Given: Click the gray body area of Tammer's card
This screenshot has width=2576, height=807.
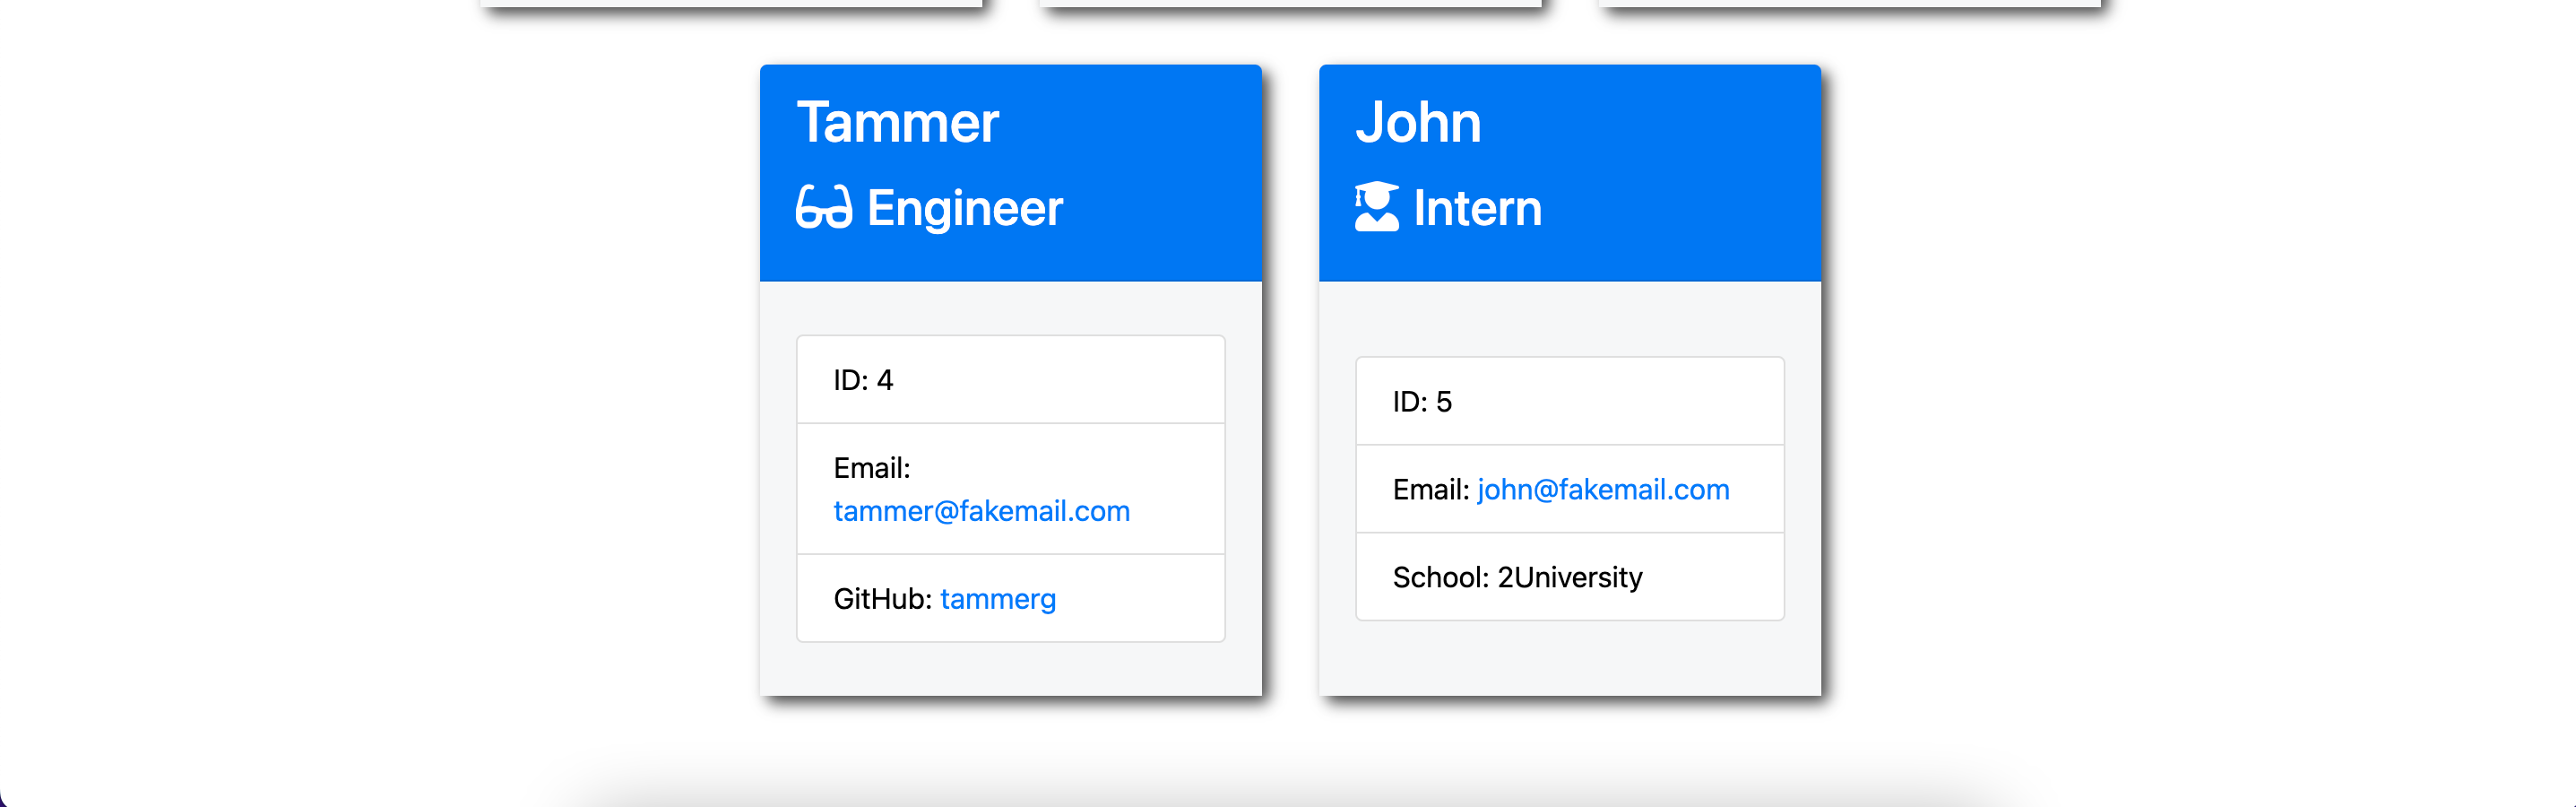Looking at the screenshot, I should 1010,668.
